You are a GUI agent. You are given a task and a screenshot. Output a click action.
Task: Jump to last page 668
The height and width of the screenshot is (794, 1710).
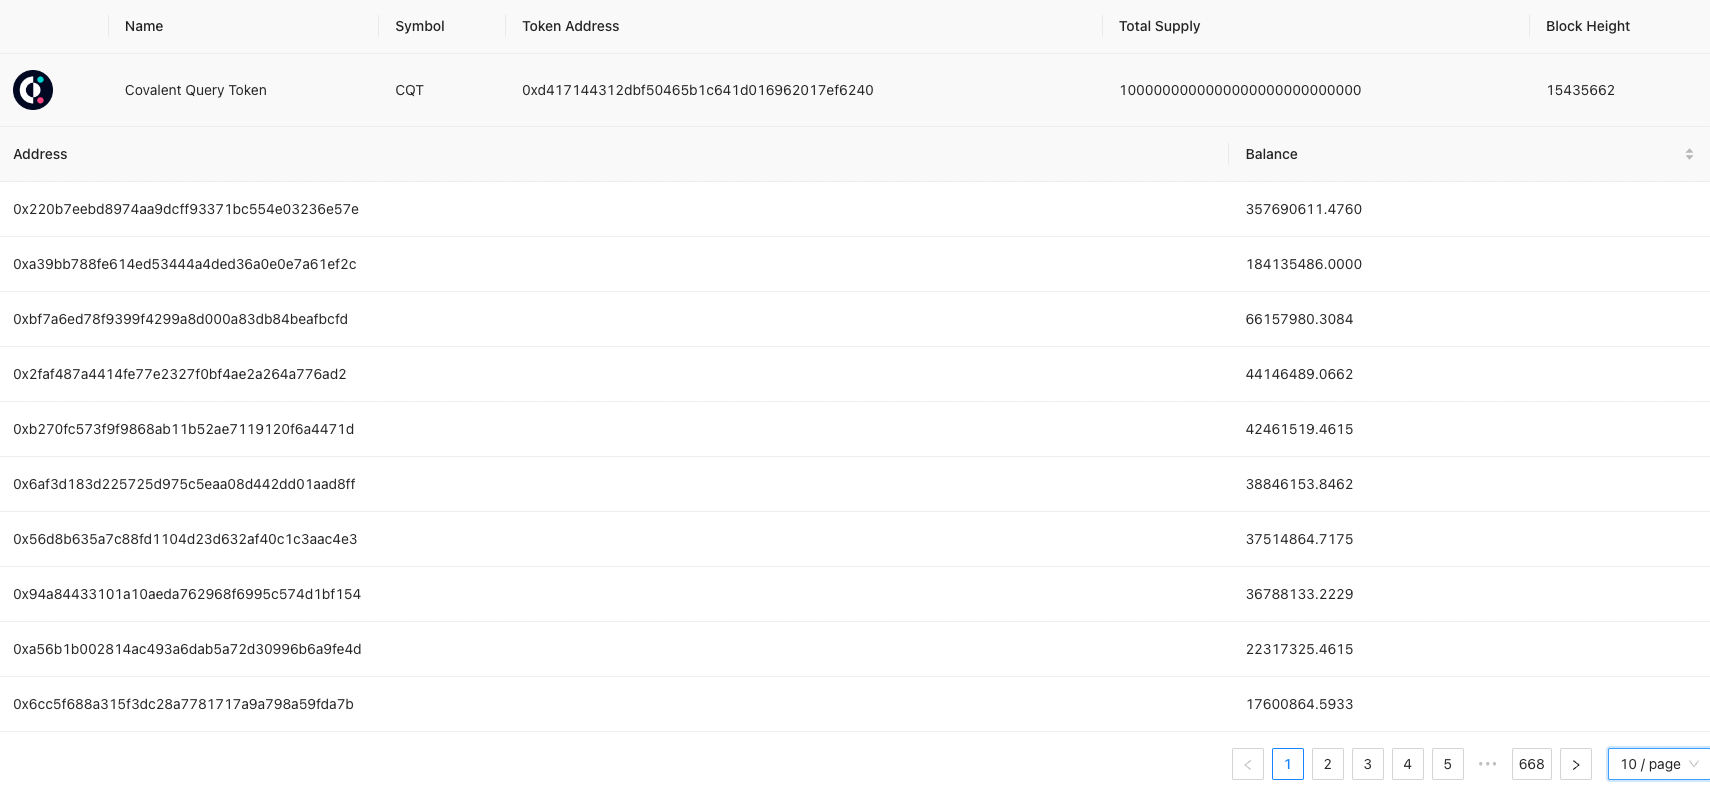[1532, 764]
